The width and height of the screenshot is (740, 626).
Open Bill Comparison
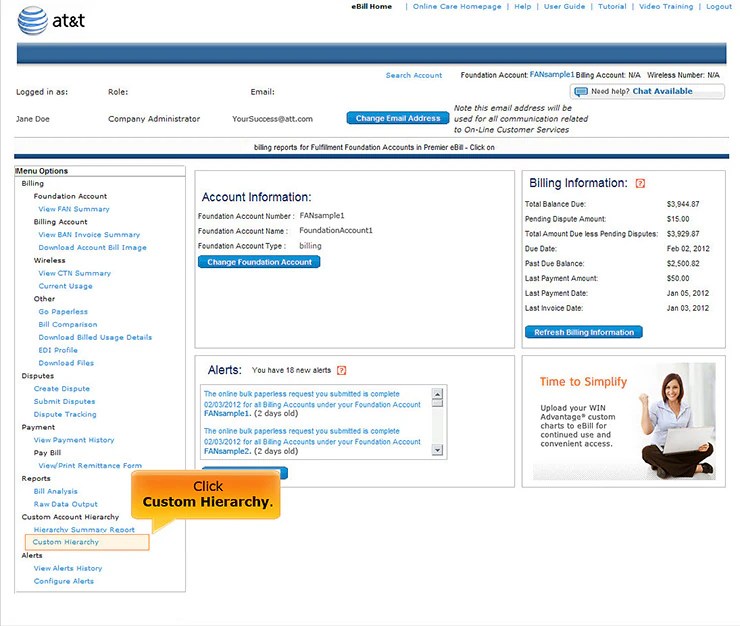[x=68, y=324]
